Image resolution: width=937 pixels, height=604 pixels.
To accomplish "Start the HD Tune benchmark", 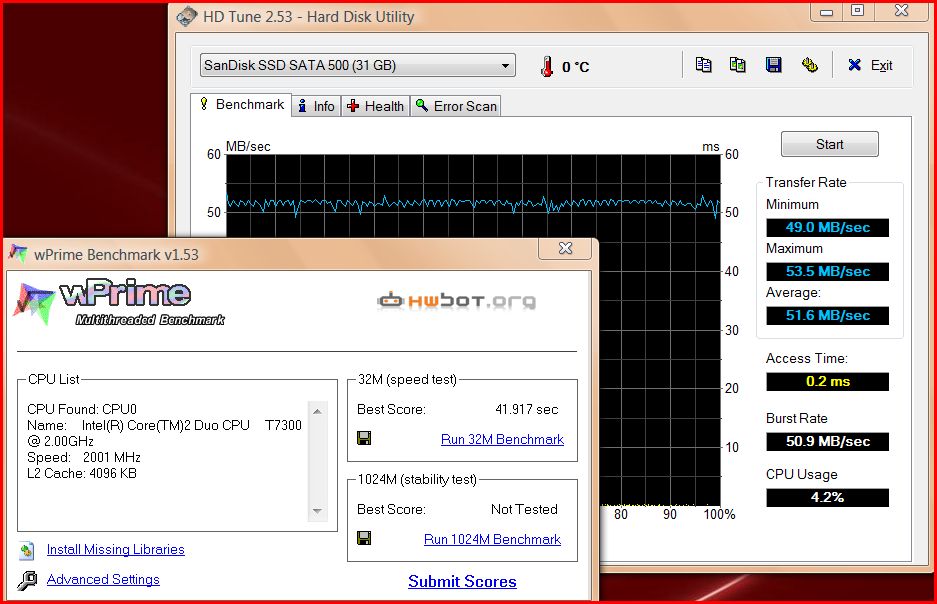I will (829, 144).
